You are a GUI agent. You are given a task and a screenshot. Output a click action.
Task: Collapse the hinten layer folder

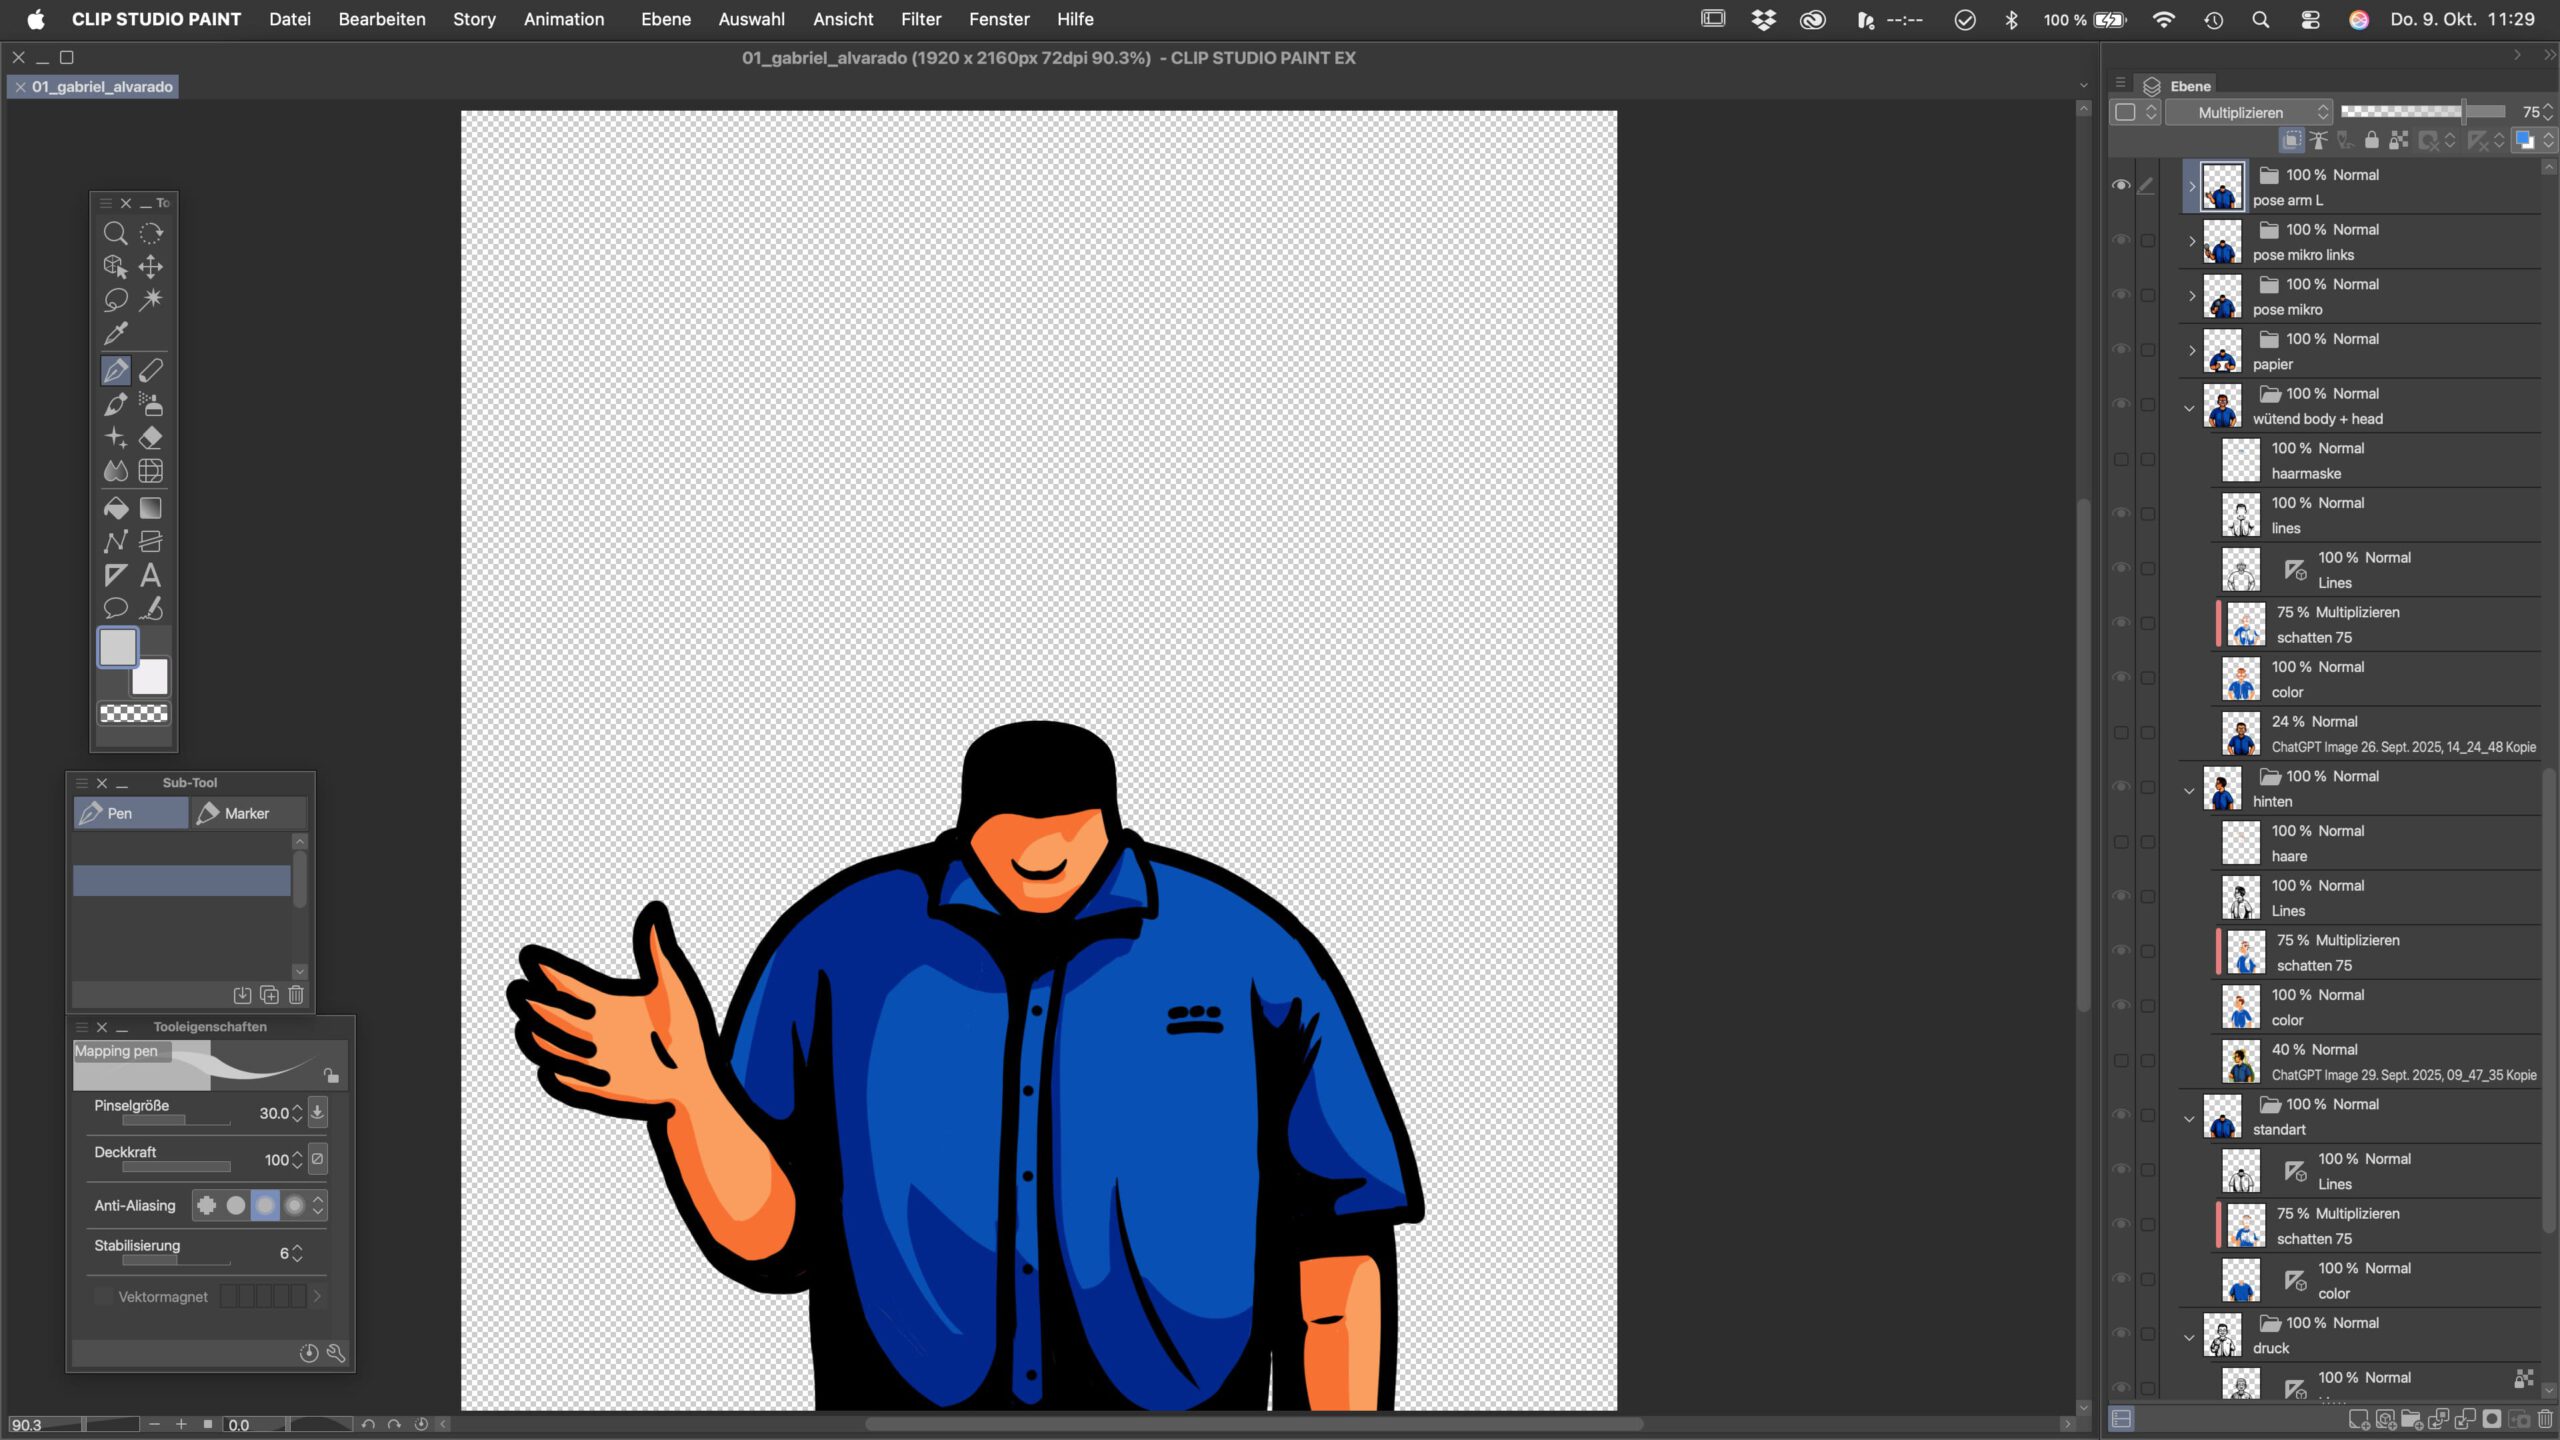pyautogui.click(x=2189, y=790)
